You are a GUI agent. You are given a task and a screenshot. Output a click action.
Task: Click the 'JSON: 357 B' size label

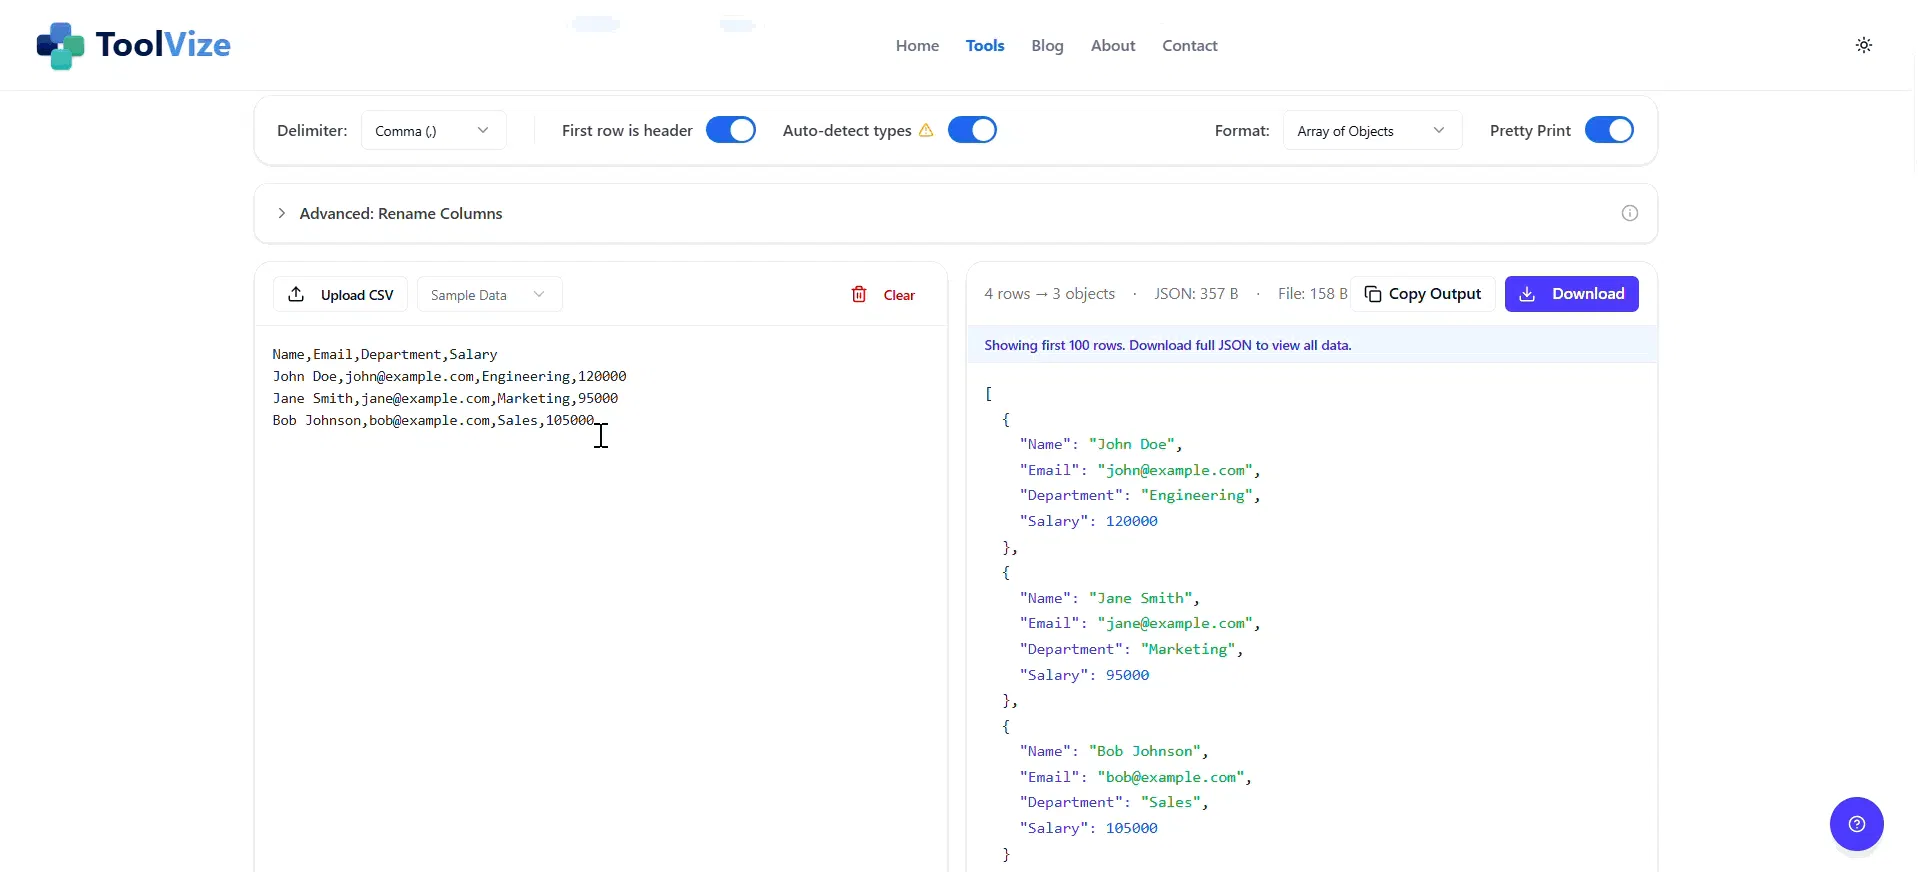click(x=1196, y=294)
